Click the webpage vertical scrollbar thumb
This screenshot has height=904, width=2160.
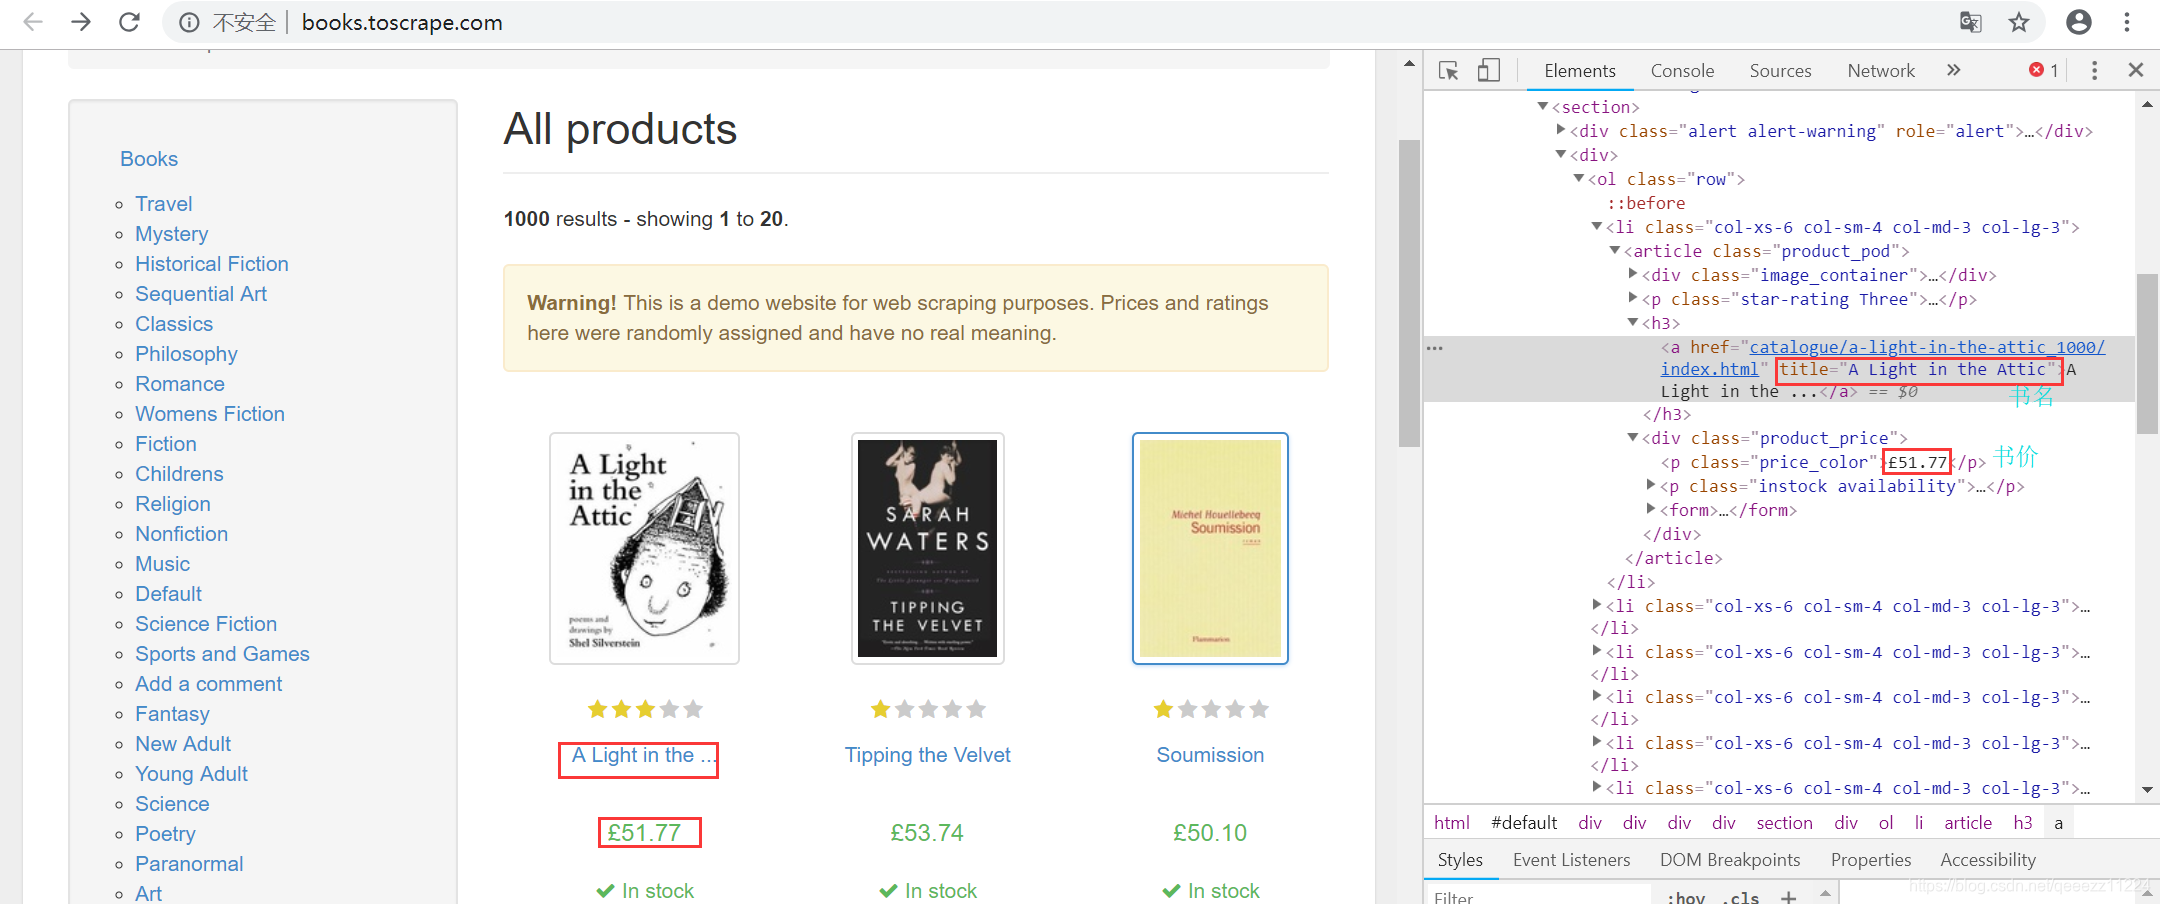(1409, 293)
